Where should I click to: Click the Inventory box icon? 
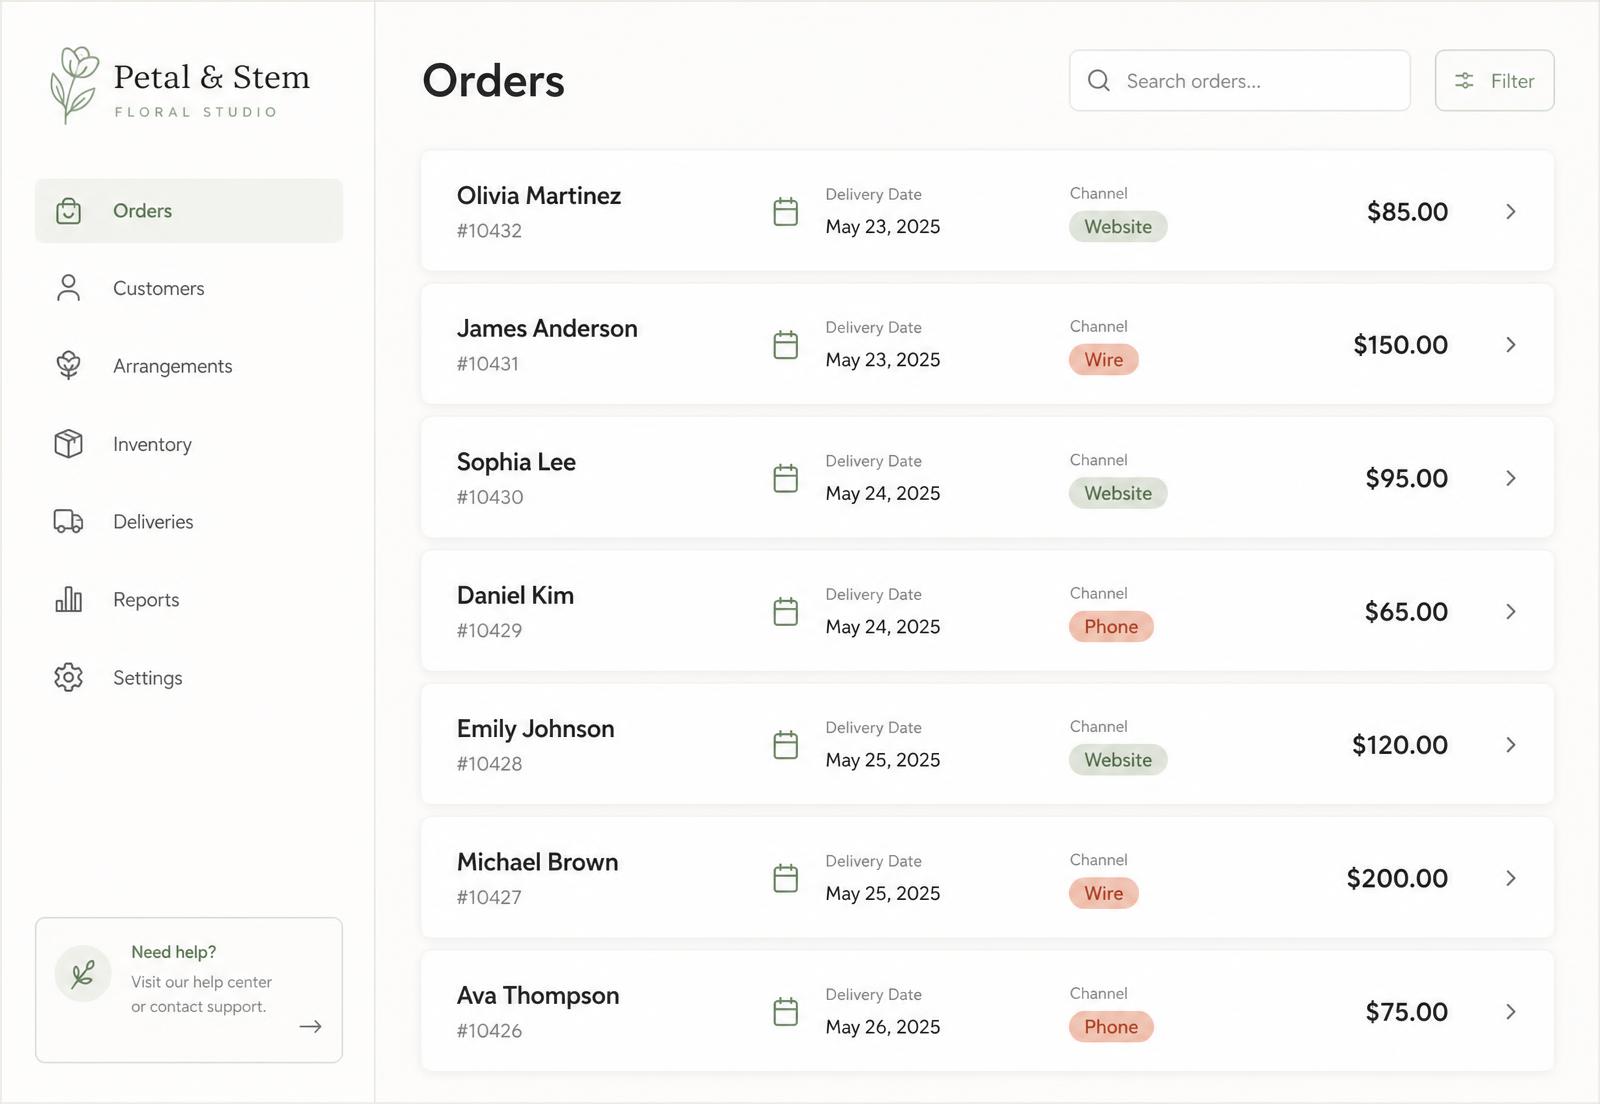[68, 444]
